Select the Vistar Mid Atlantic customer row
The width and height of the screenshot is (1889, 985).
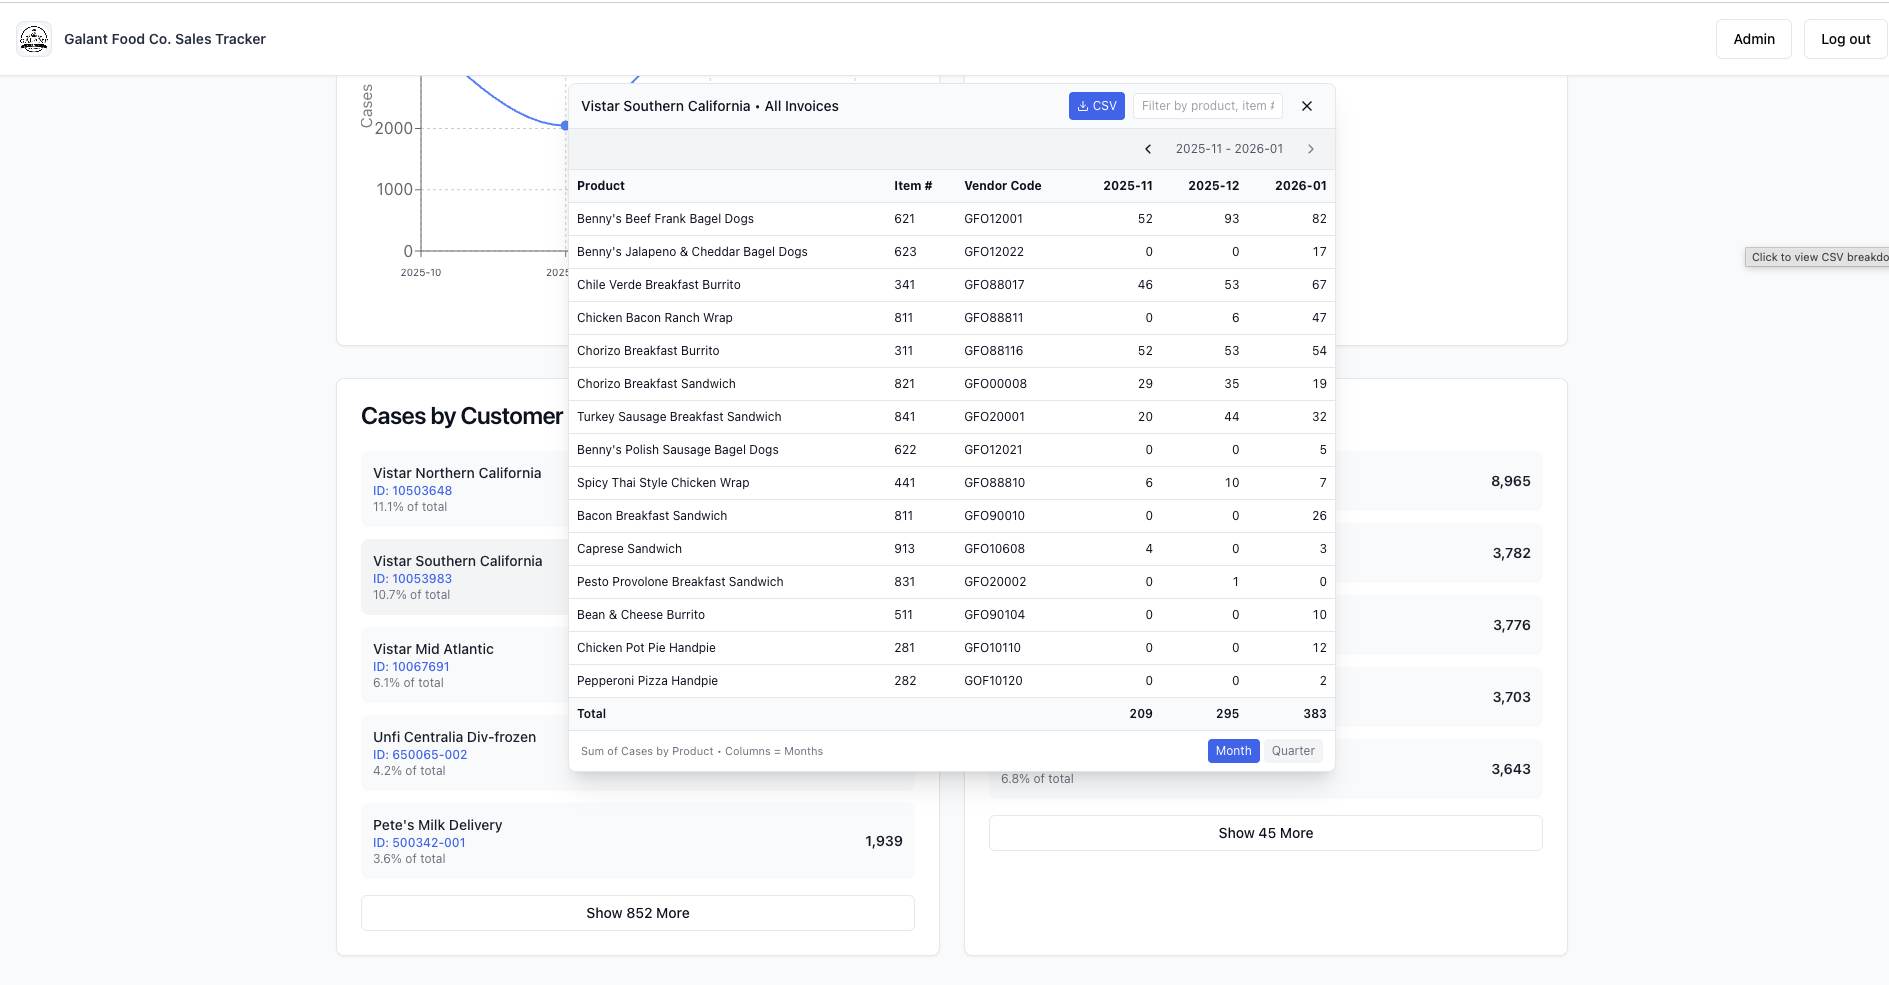point(465,665)
